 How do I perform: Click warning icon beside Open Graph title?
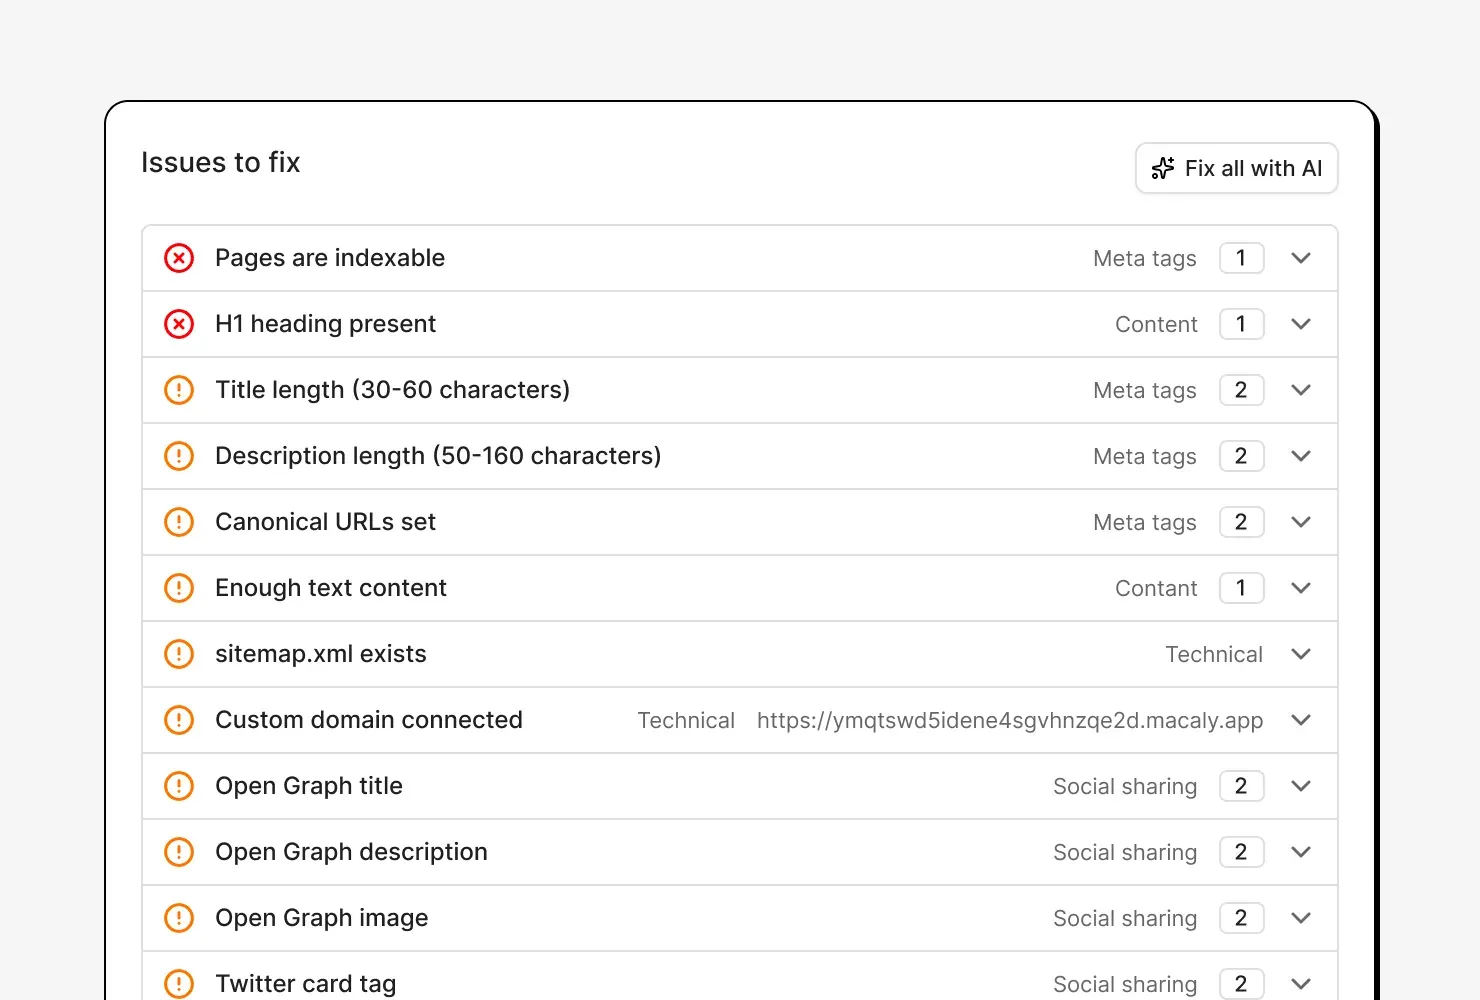click(x=179, y=786)
